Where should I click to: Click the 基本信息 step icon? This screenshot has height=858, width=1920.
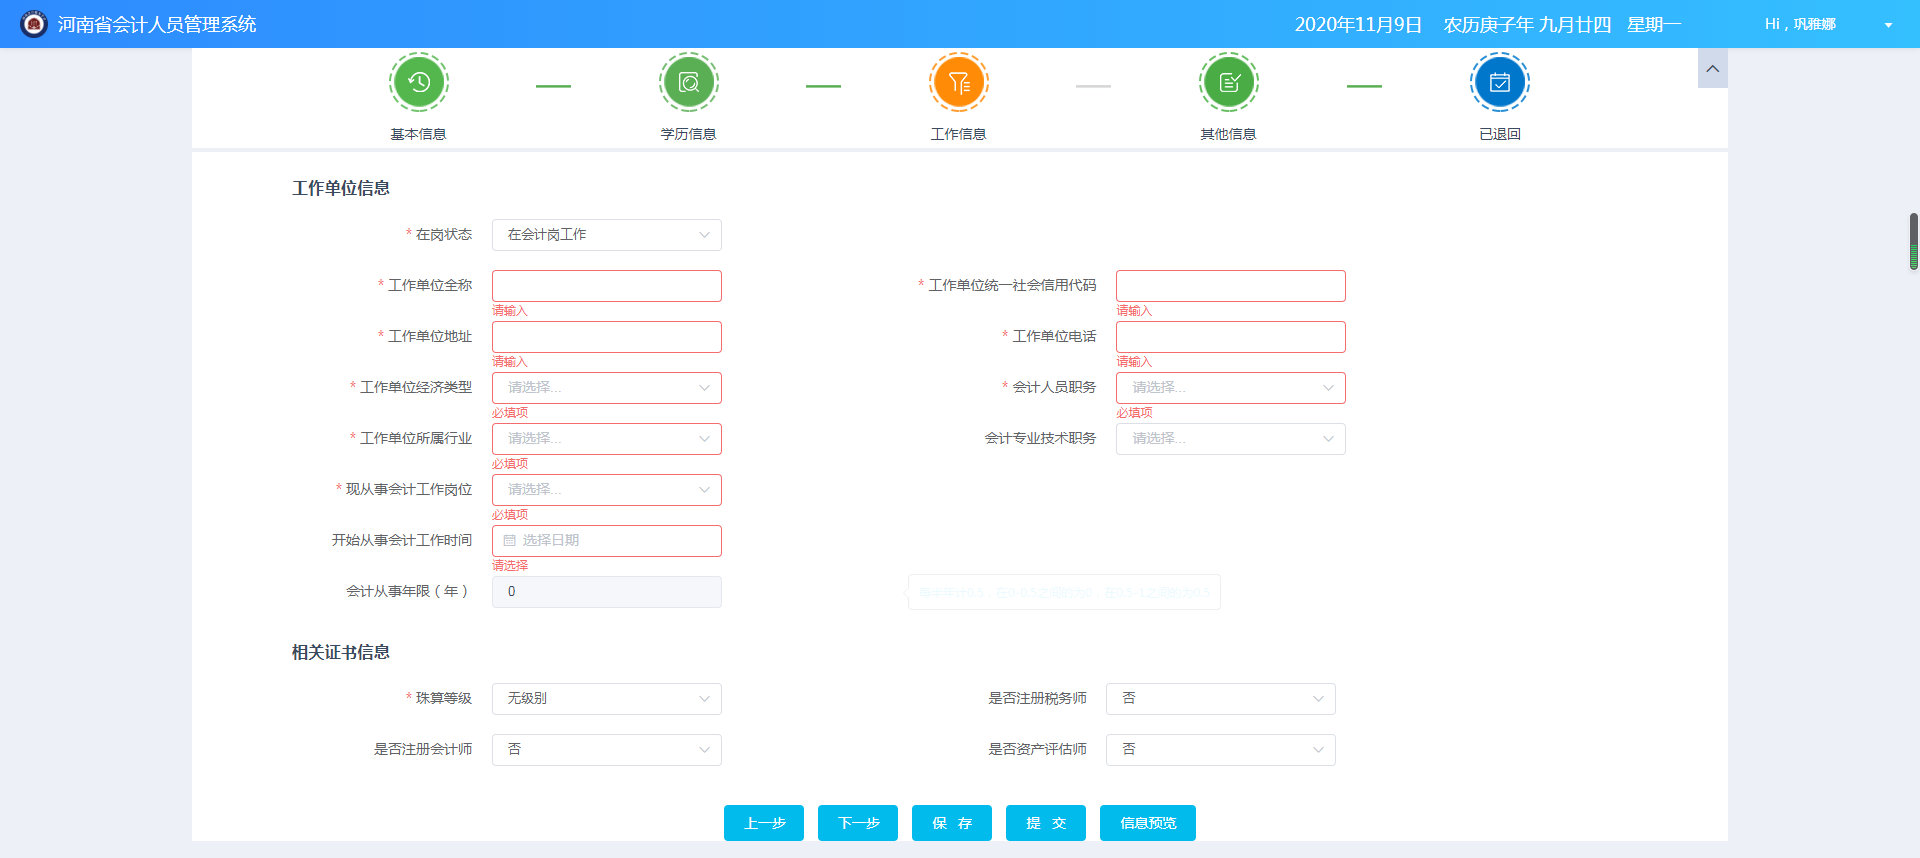pos(418,82)
